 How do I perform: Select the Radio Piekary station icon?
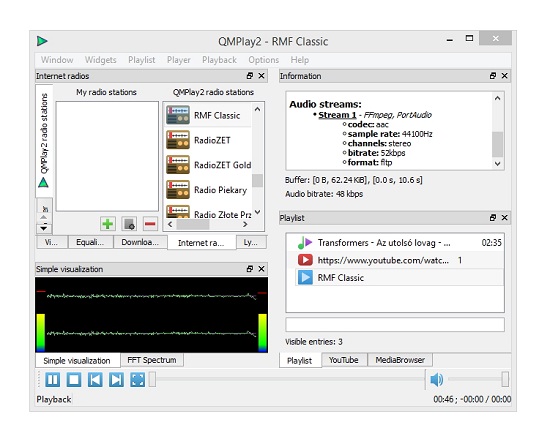click(178, 189)
